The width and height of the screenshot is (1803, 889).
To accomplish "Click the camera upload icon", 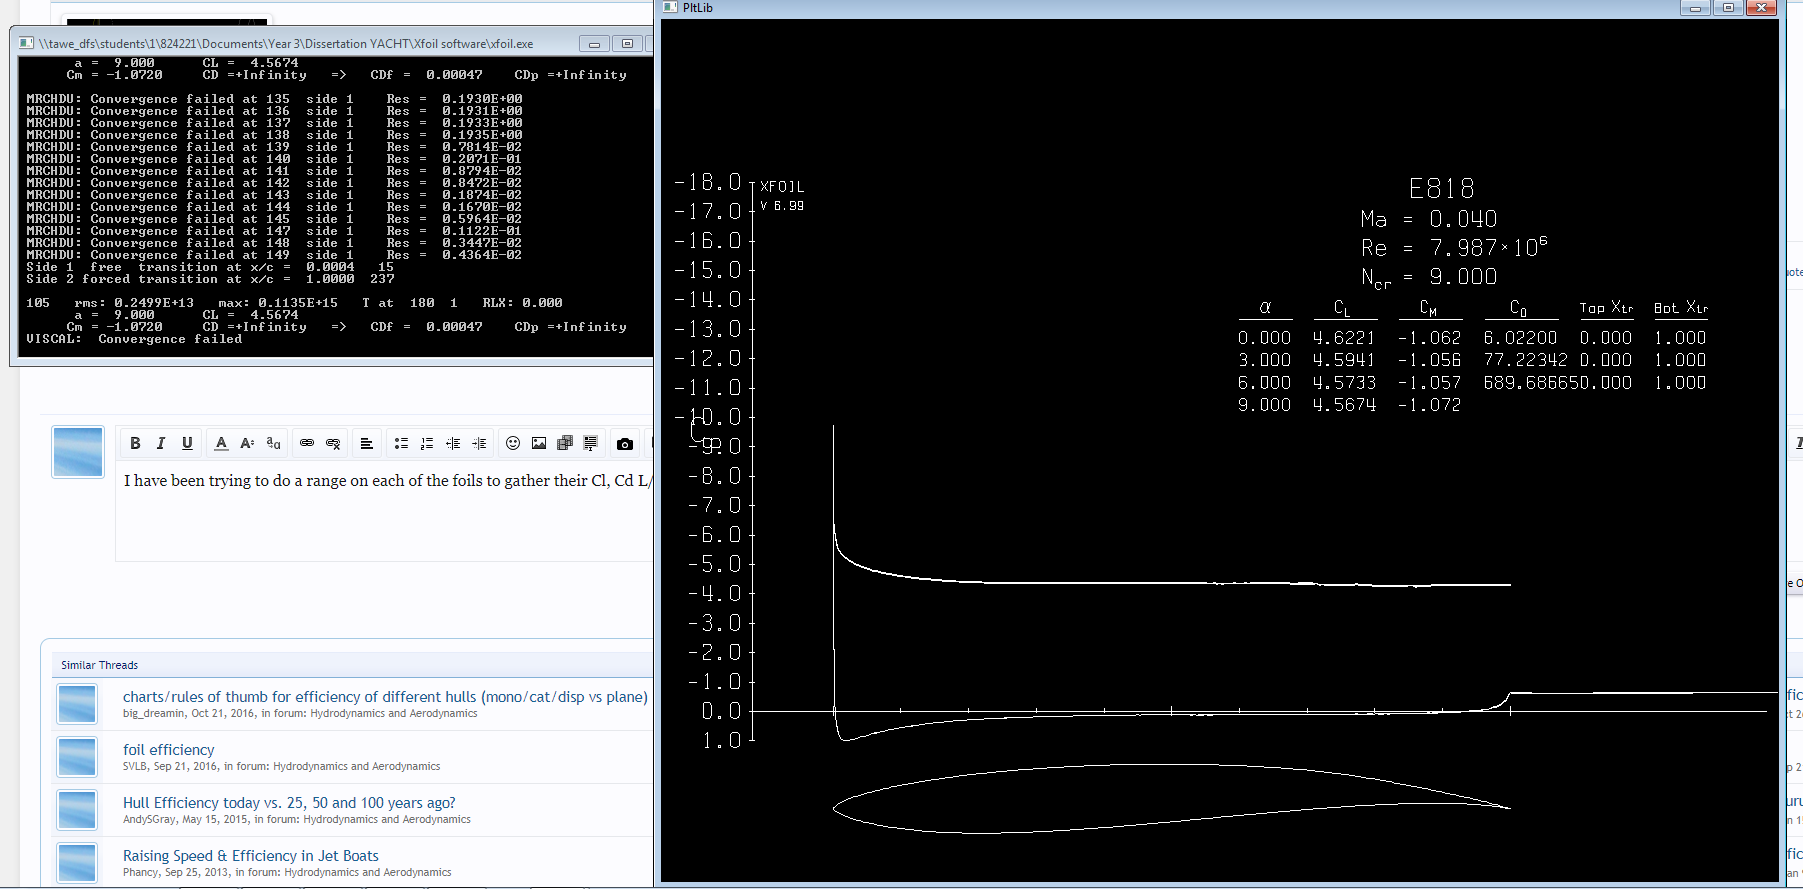I will (x=625, y=443).
